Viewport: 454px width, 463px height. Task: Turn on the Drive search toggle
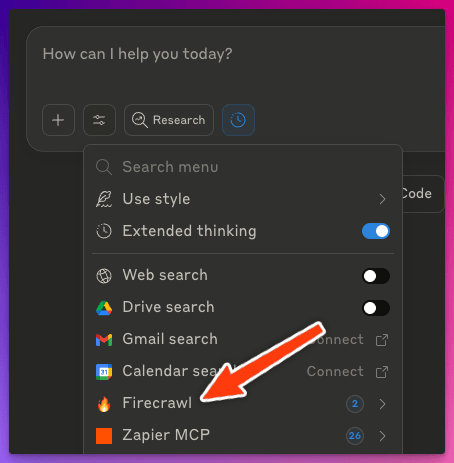click(376, 308)
